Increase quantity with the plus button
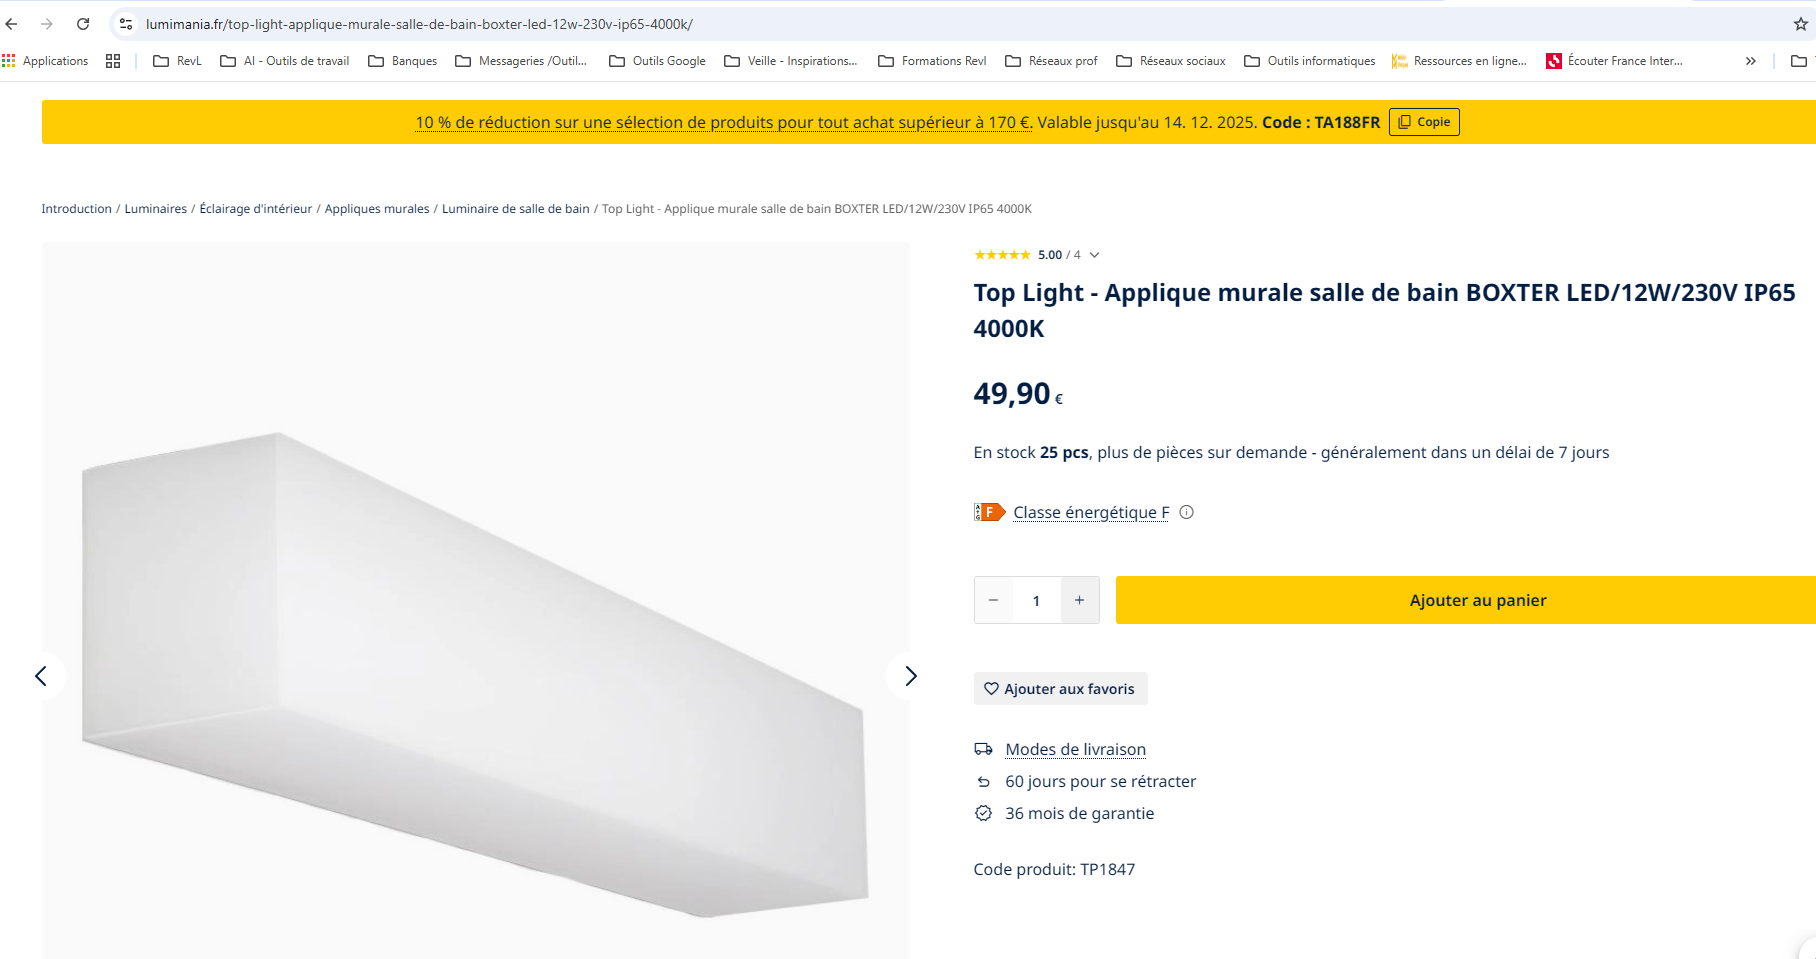The image size is (1816, 959). click(x=1079, y=600)
